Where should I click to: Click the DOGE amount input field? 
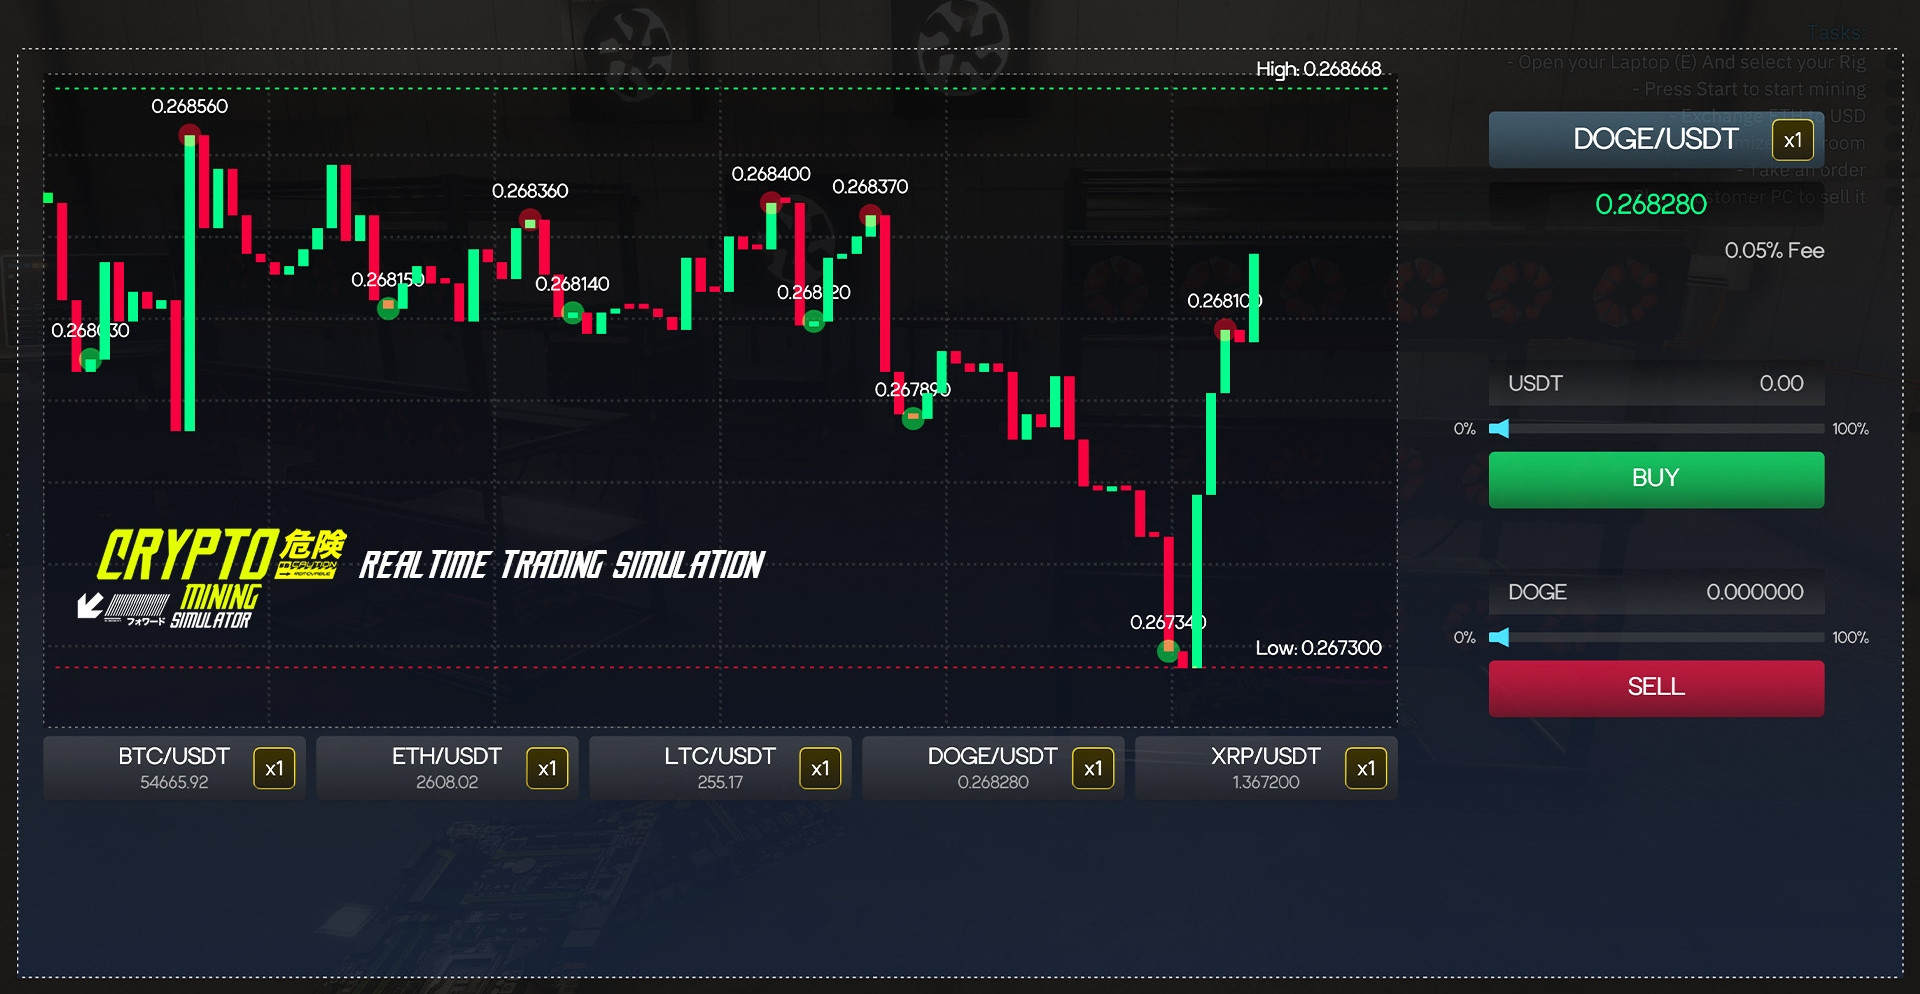(x=1656, y=593)
